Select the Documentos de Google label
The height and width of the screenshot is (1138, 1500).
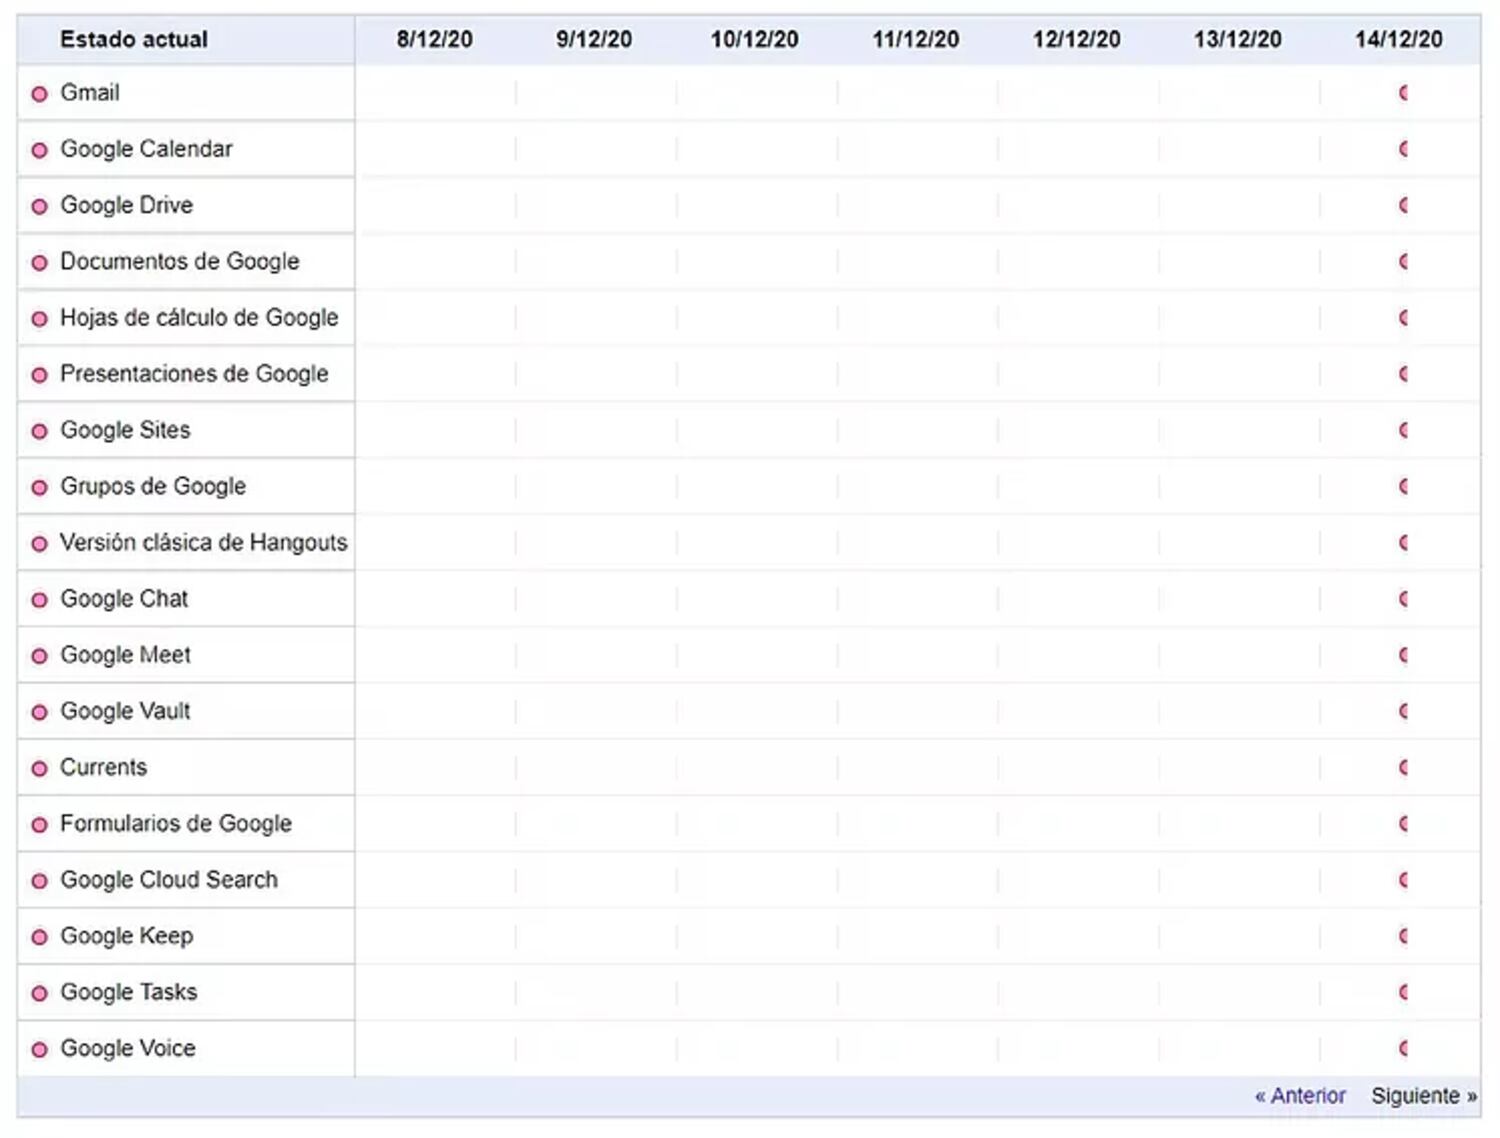[180, 261]
